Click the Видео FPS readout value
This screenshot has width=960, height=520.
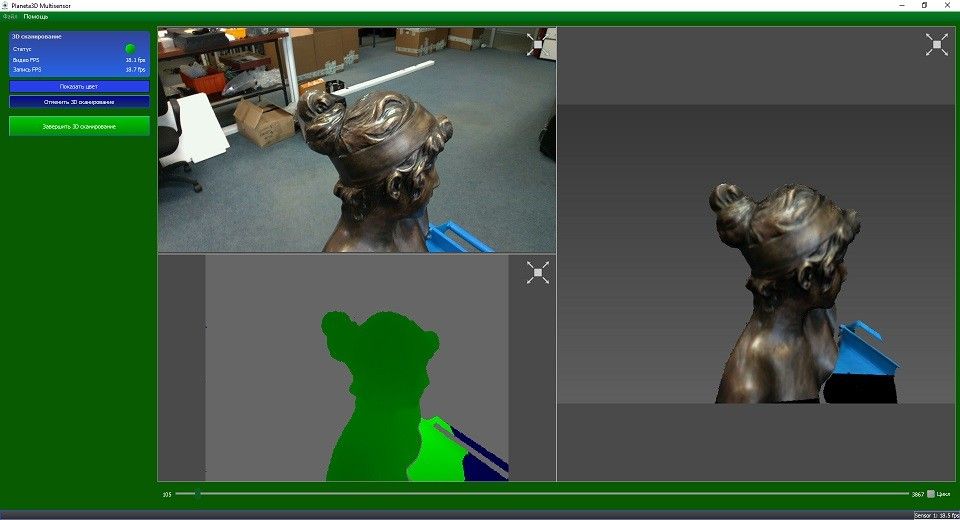135,60
